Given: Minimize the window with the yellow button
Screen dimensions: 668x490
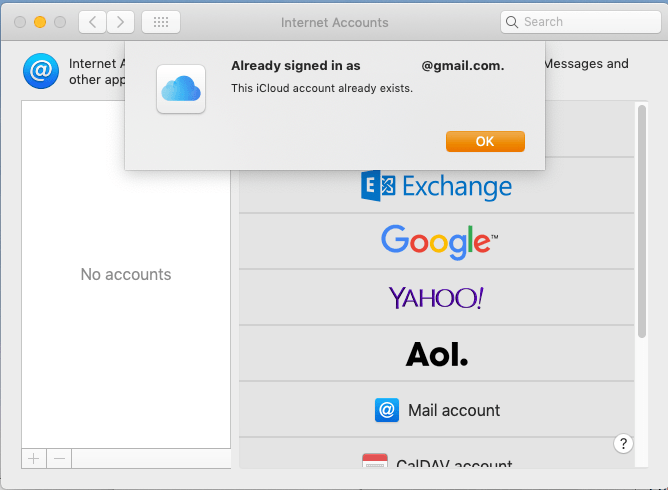Looking at the screenshot, I should pyautogui.click(x=40, y=22).
